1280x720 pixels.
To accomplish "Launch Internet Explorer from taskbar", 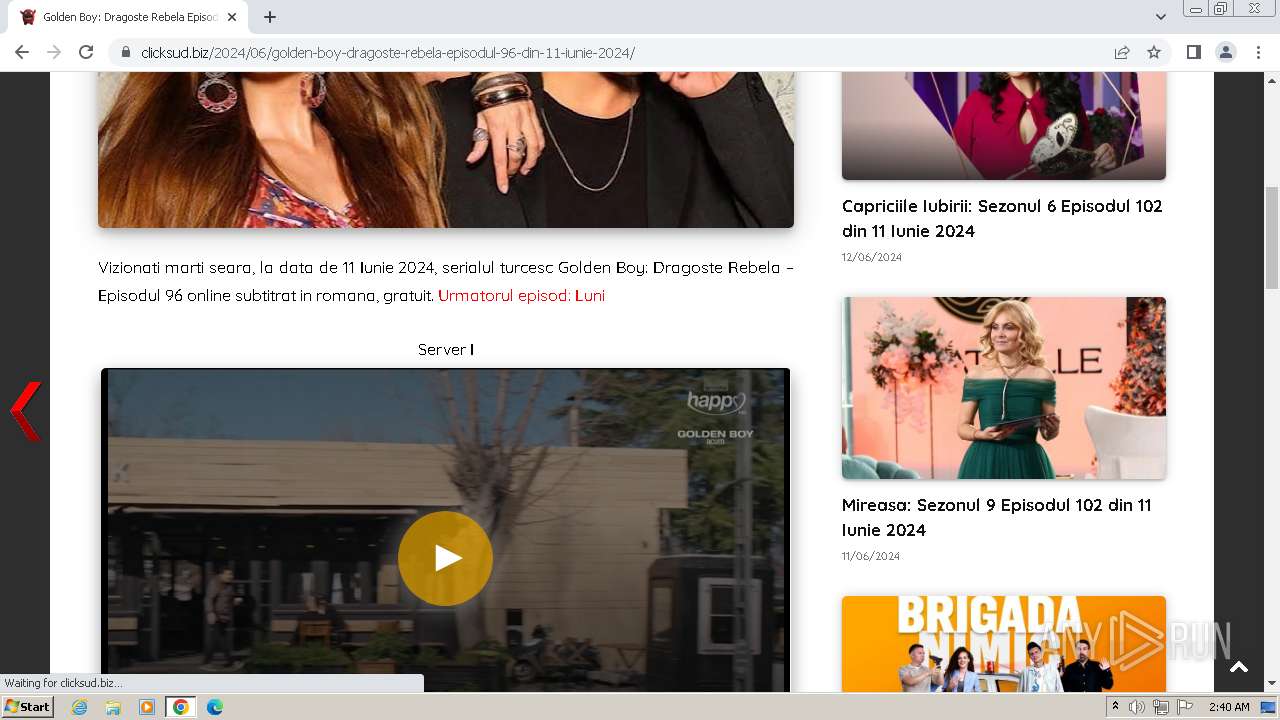I will [79, 707].
